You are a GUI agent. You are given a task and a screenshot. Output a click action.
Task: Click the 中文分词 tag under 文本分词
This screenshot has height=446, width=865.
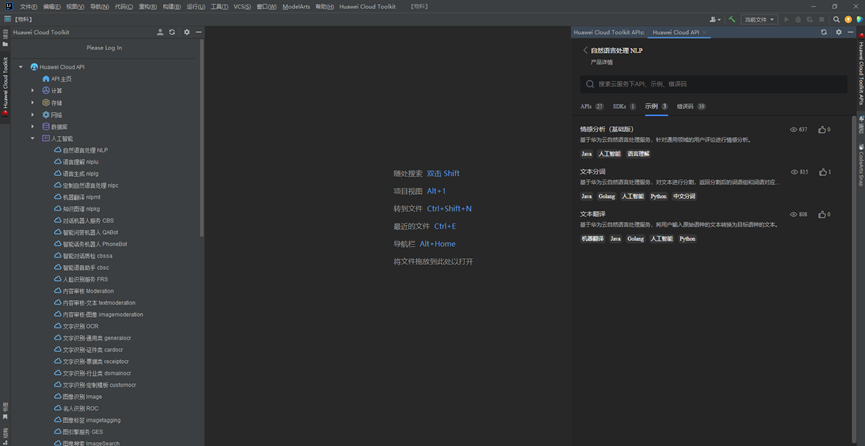coord(684,197)
